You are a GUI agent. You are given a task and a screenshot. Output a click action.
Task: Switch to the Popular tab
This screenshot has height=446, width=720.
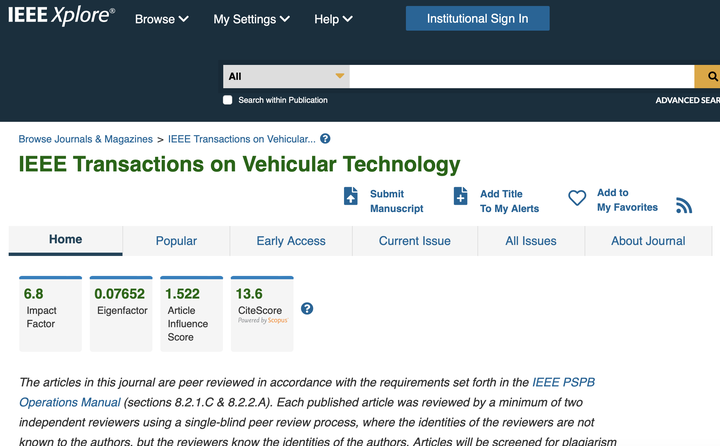[x=176, y=241]
